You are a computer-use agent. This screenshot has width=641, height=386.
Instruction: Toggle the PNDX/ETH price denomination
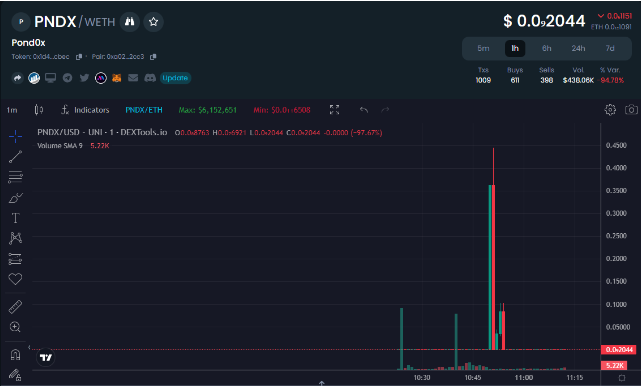144,110
